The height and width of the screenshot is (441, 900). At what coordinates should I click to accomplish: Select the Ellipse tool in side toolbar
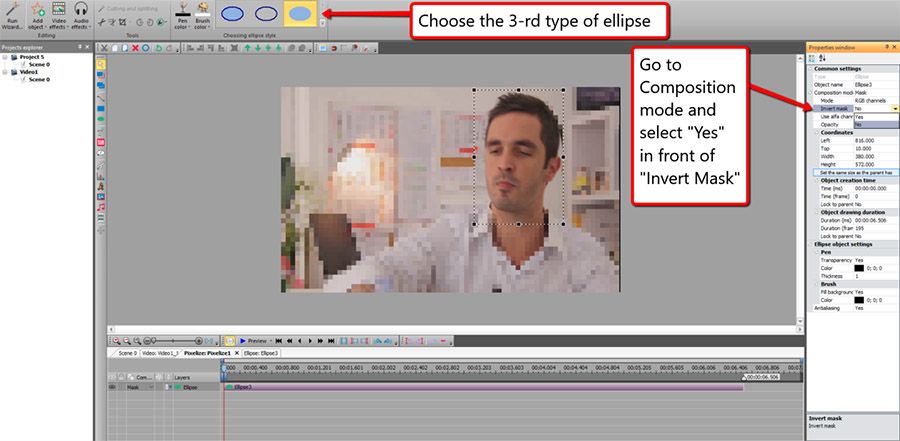click(101, 119)
